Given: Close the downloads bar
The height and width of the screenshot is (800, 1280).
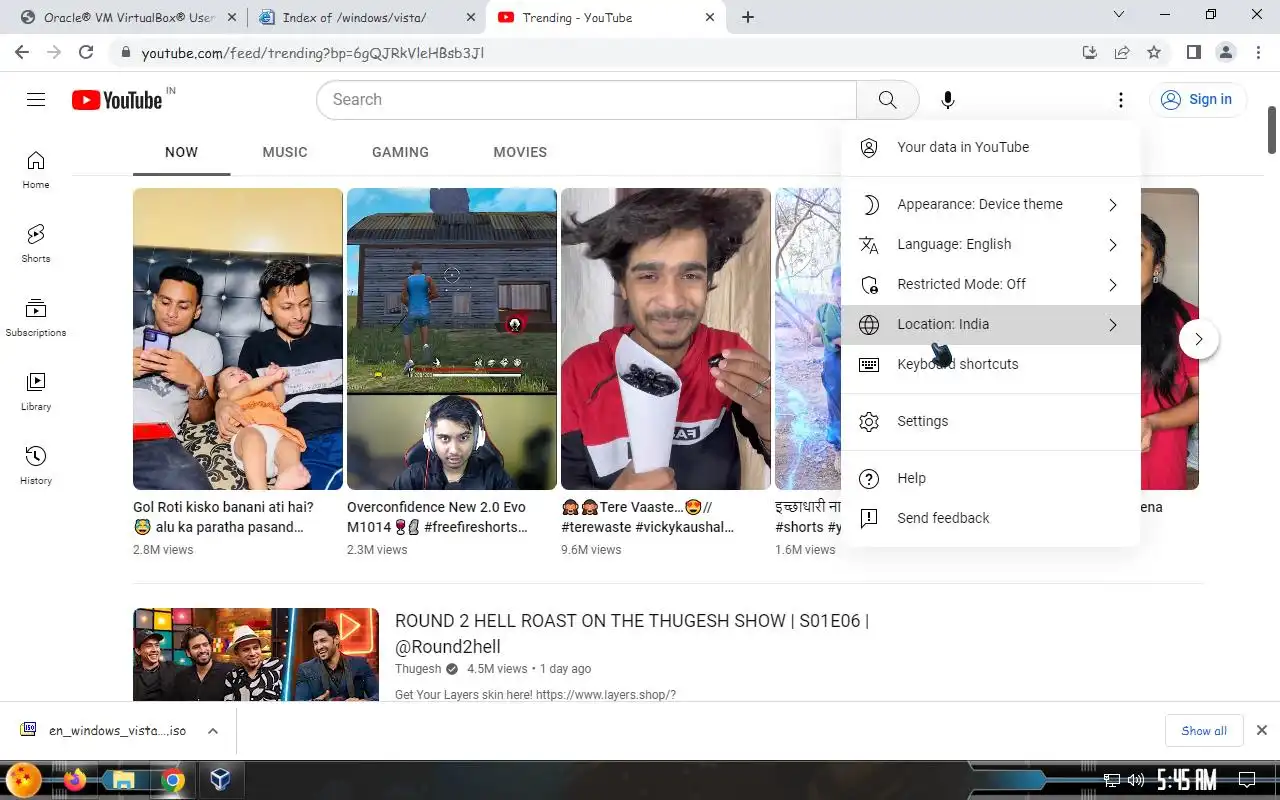Looking at the screenshot, I should (1261, 731).
